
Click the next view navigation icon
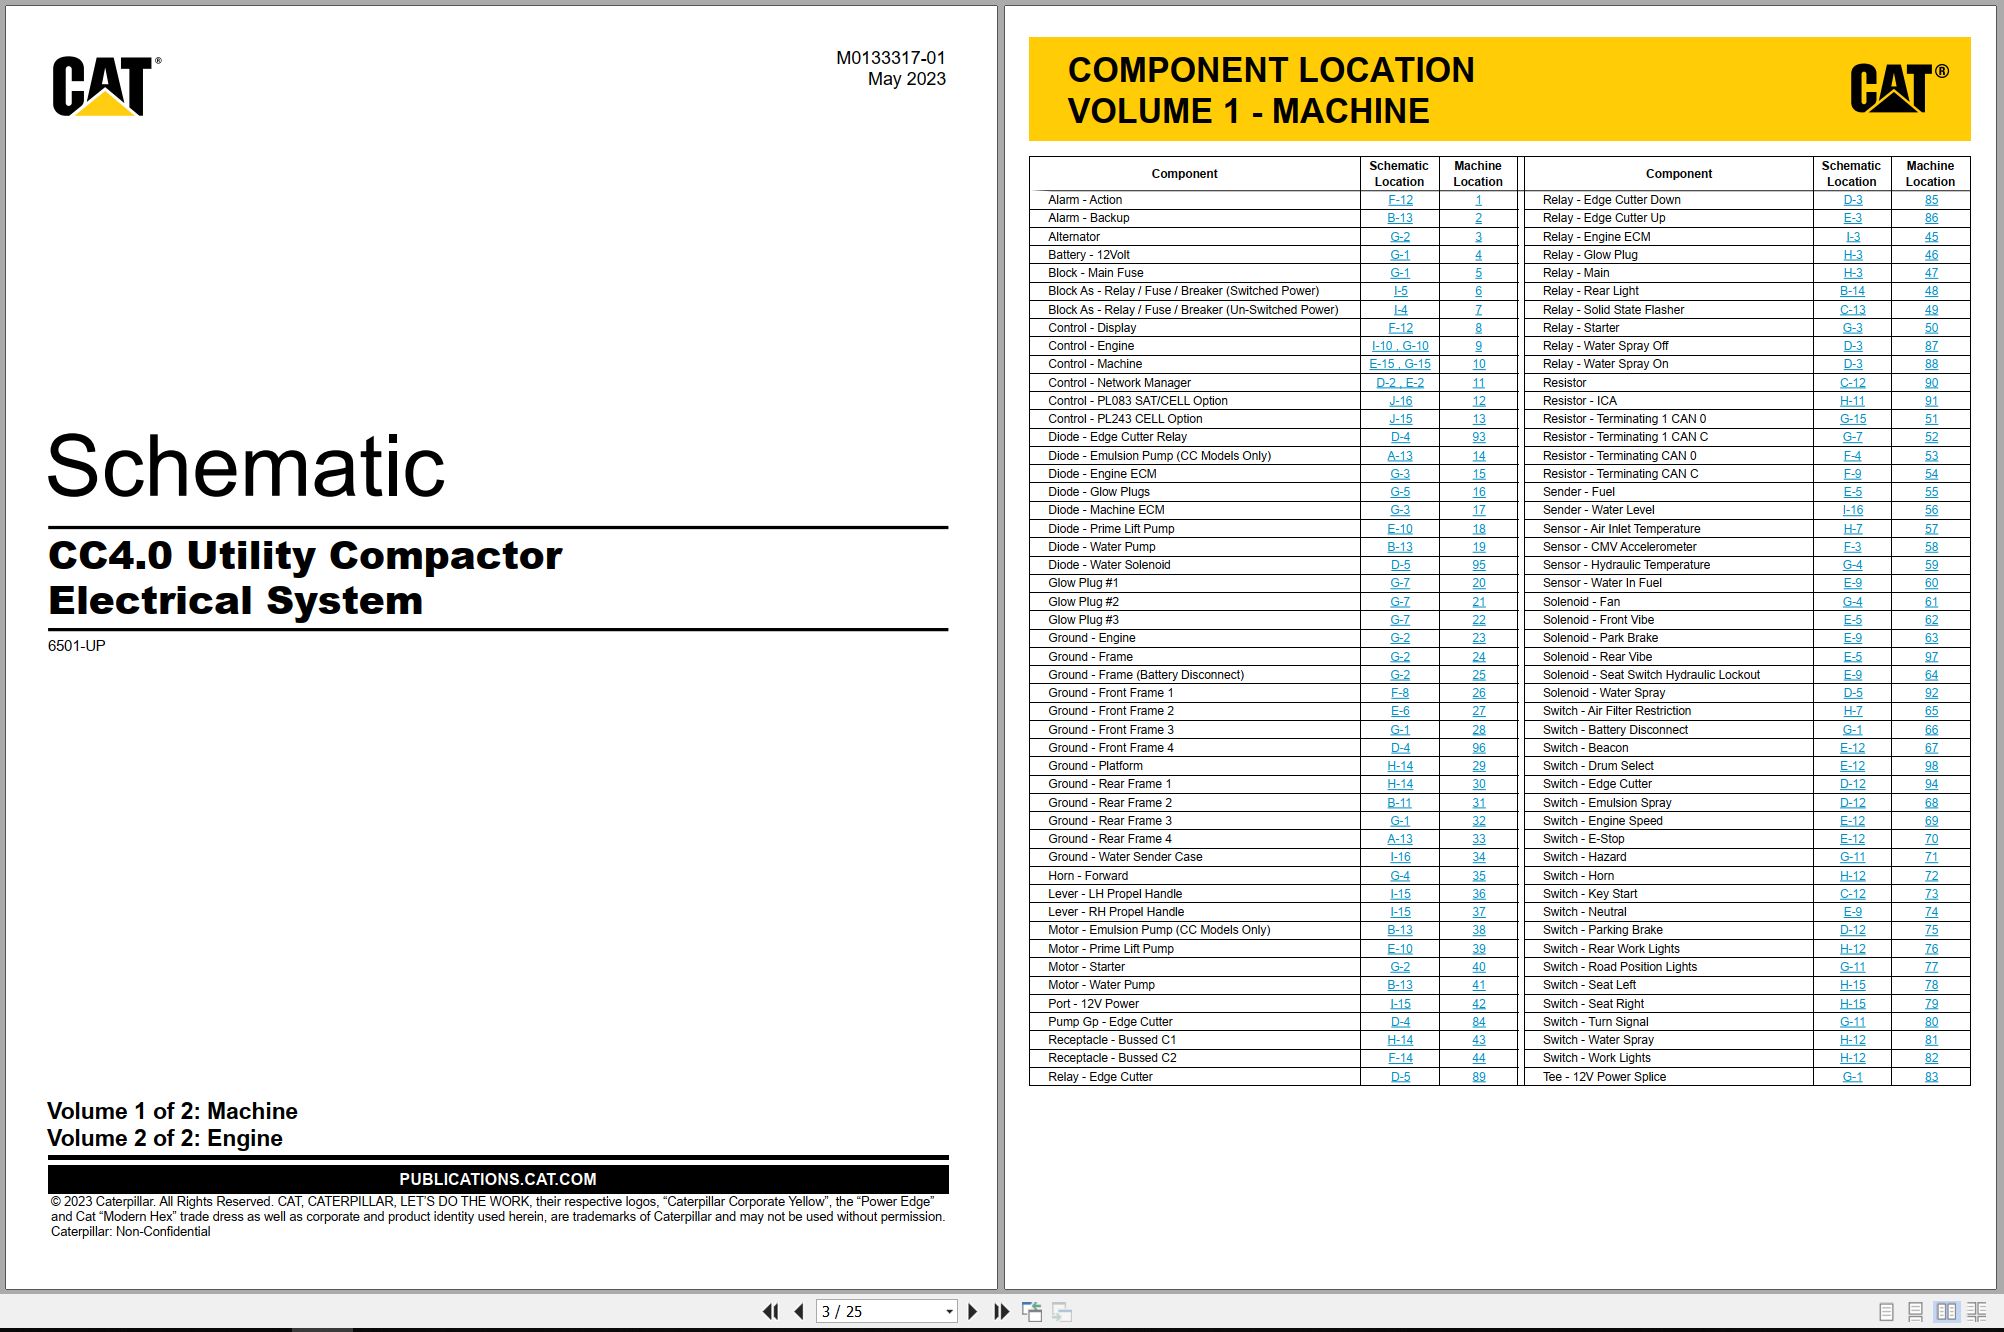pyautogui.click(x=1062, y=1311)
